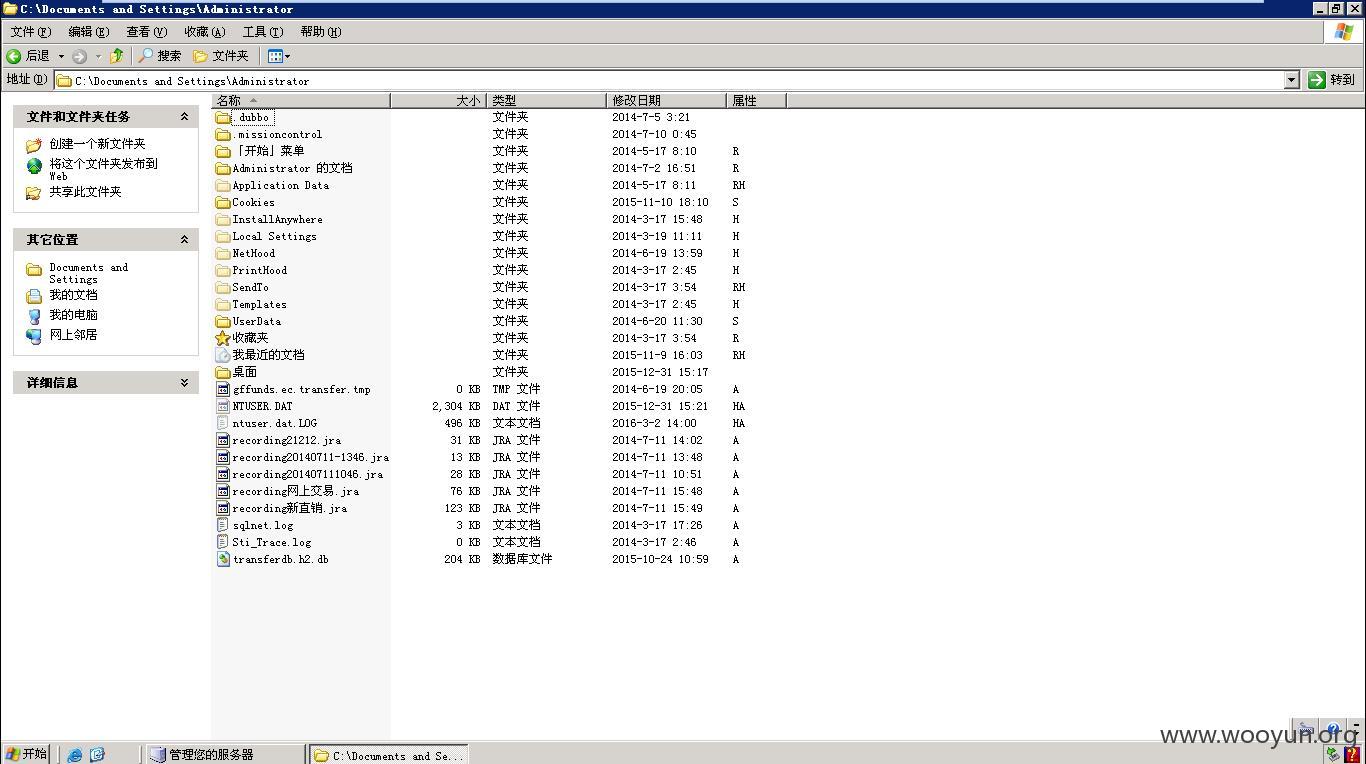Select transferdb.h2.db database file icon
Image resolution: width=1366 pixels, height=764 pixels.
coord(223,559)
